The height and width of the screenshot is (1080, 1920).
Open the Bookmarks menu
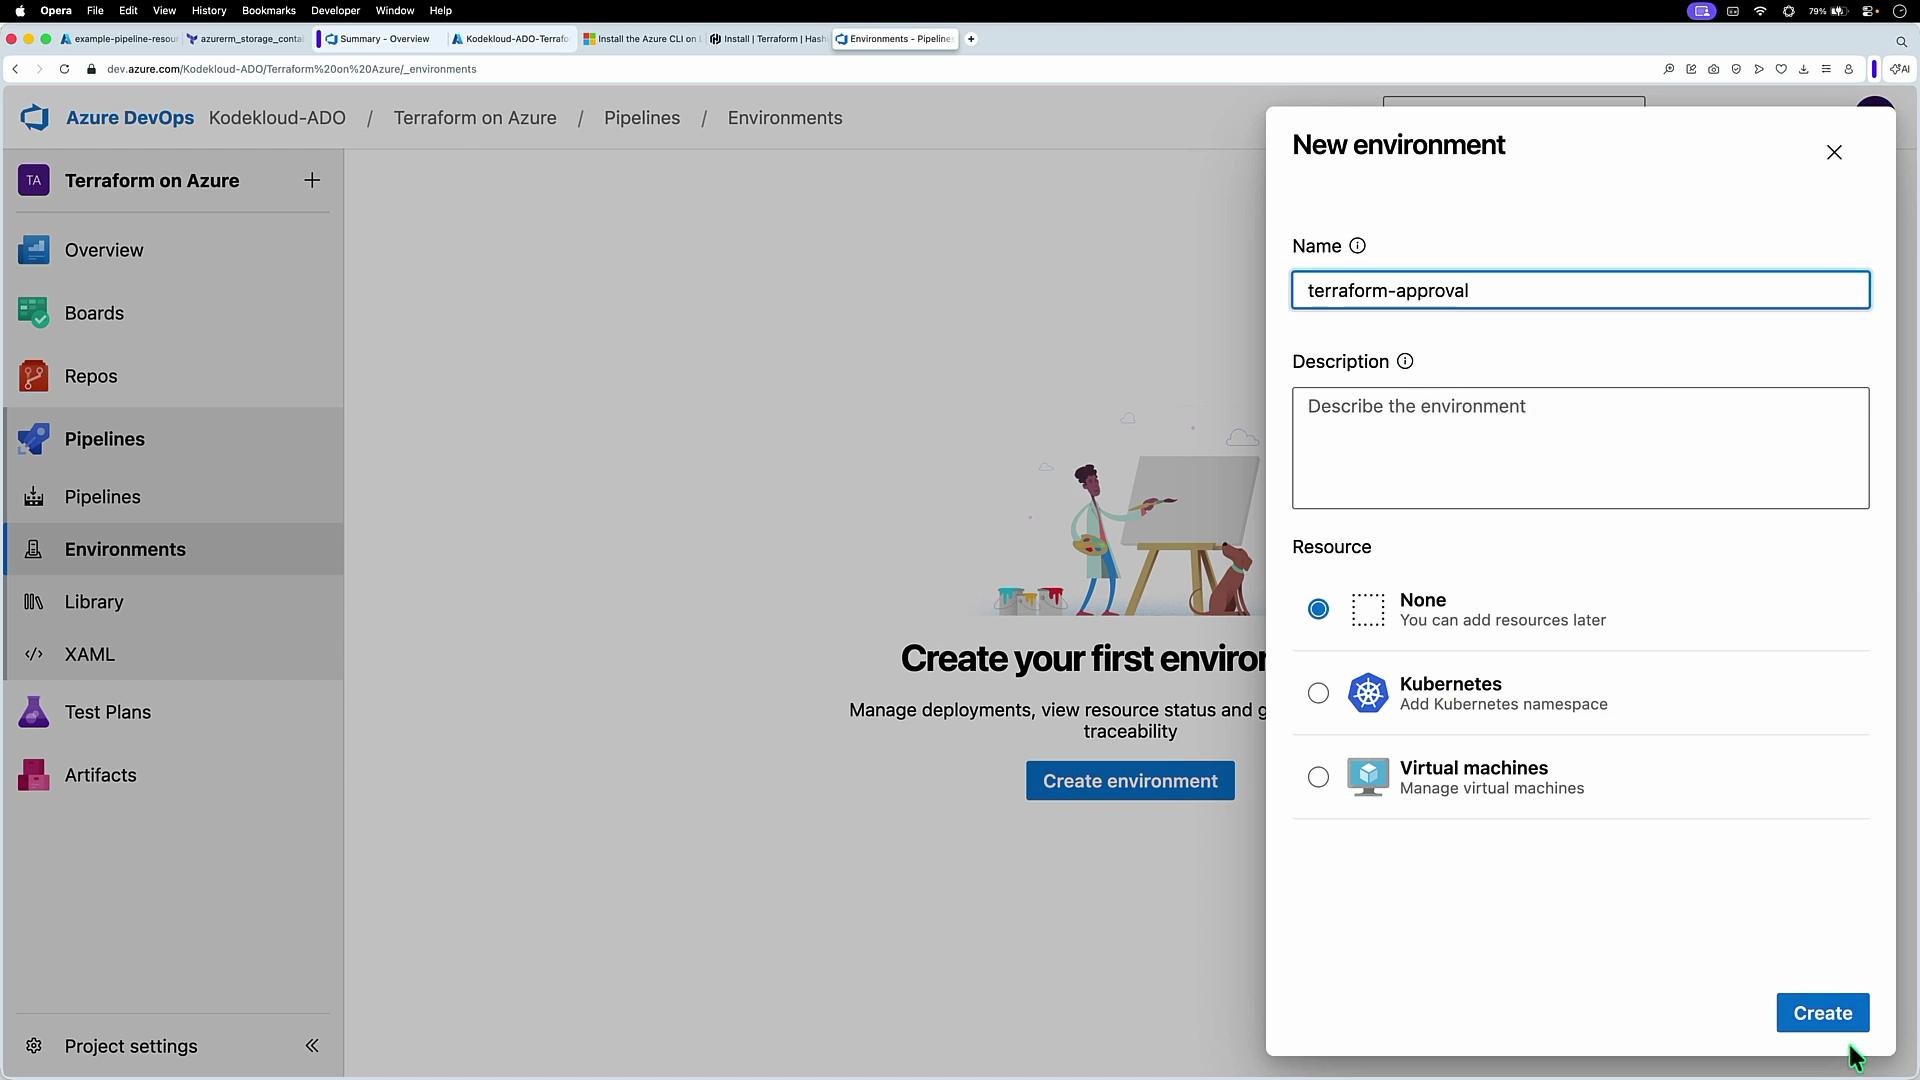point(269,11)
